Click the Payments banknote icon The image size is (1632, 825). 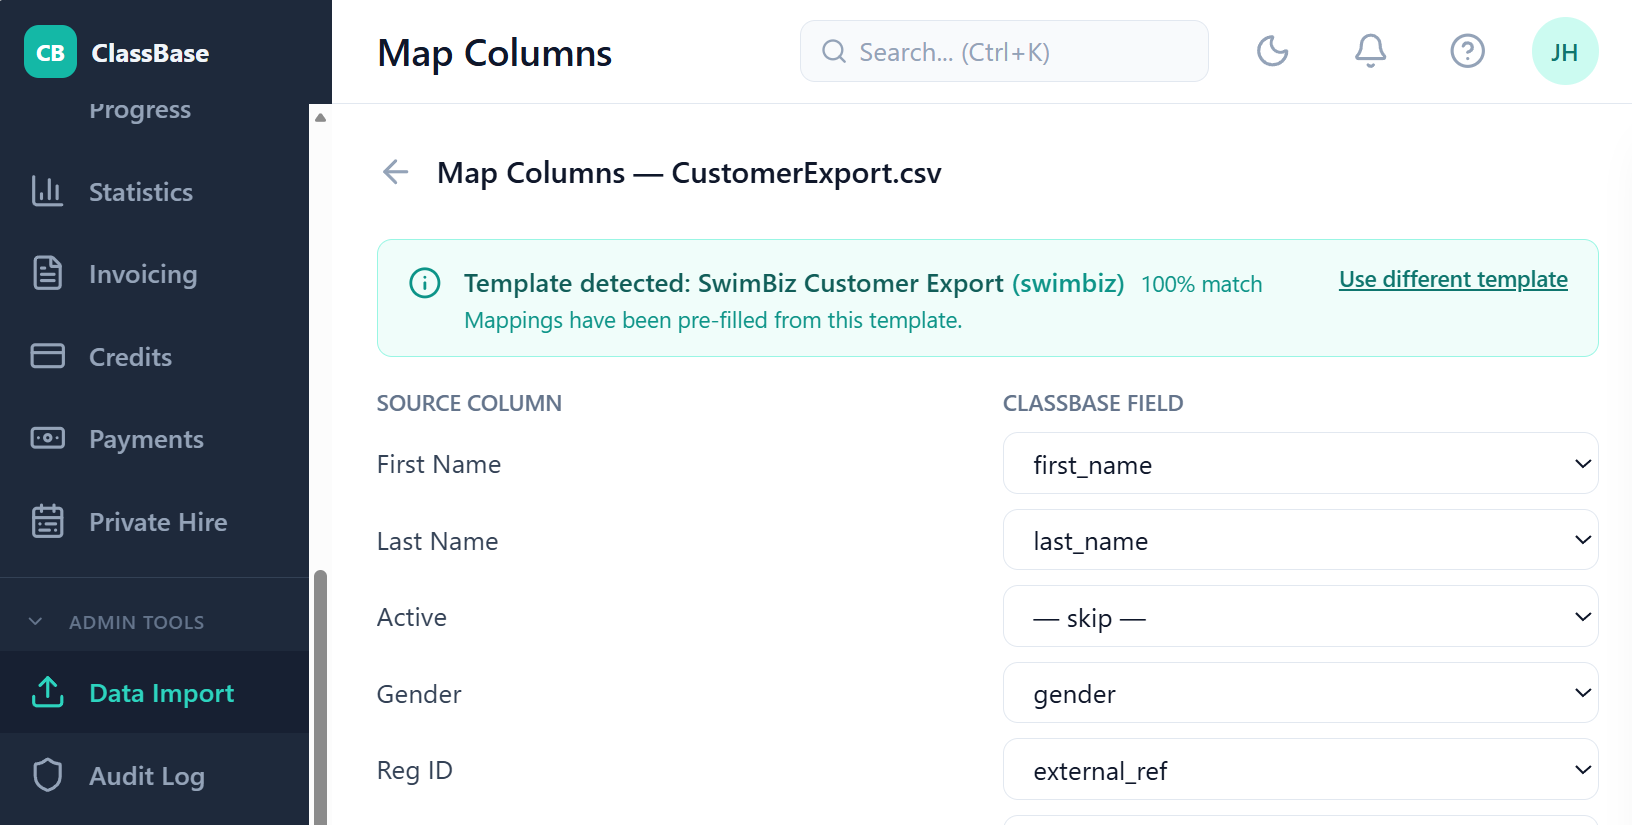[x=47, y=438]
